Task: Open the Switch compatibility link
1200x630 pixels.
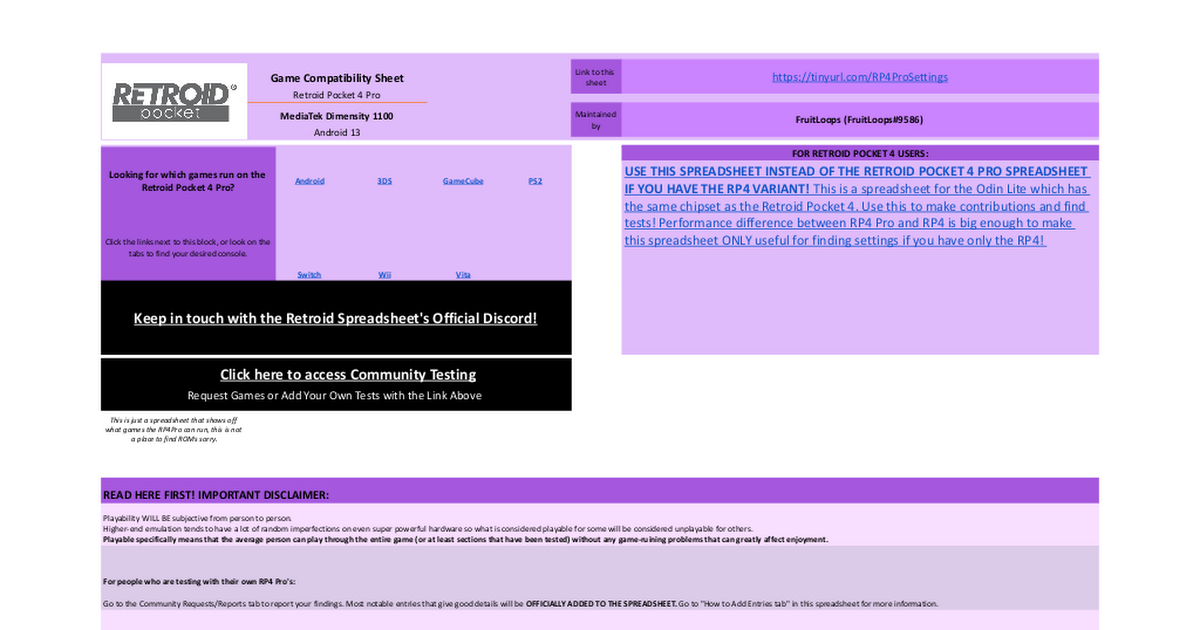Action: [309, 274]
